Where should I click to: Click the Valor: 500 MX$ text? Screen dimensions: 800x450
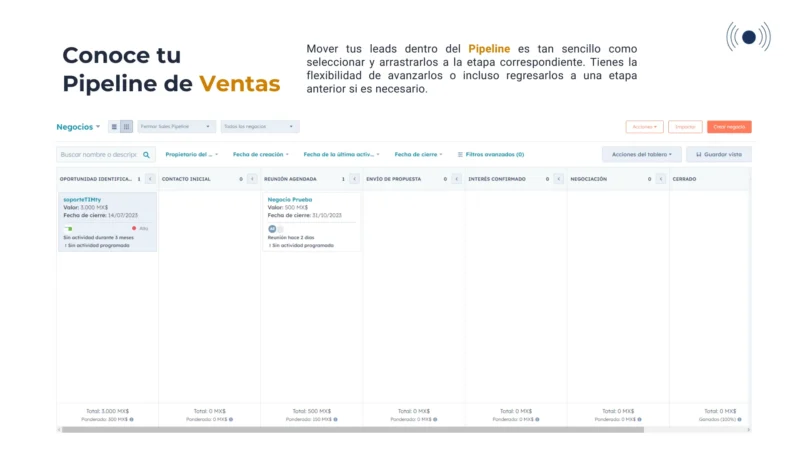288,208
